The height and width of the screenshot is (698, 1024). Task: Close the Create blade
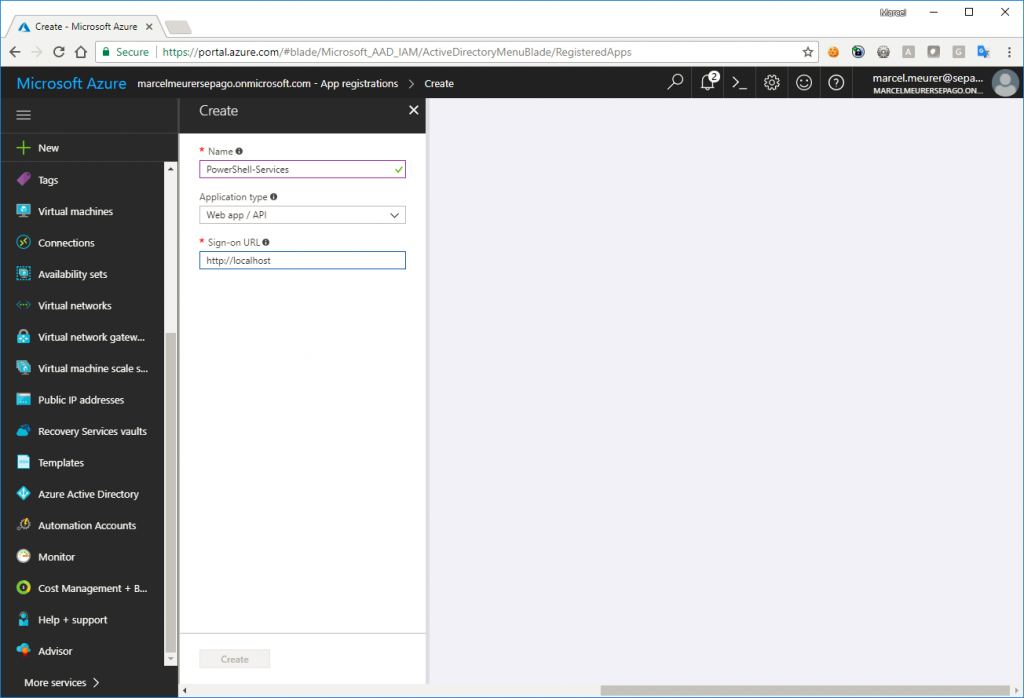click(413, 110)
